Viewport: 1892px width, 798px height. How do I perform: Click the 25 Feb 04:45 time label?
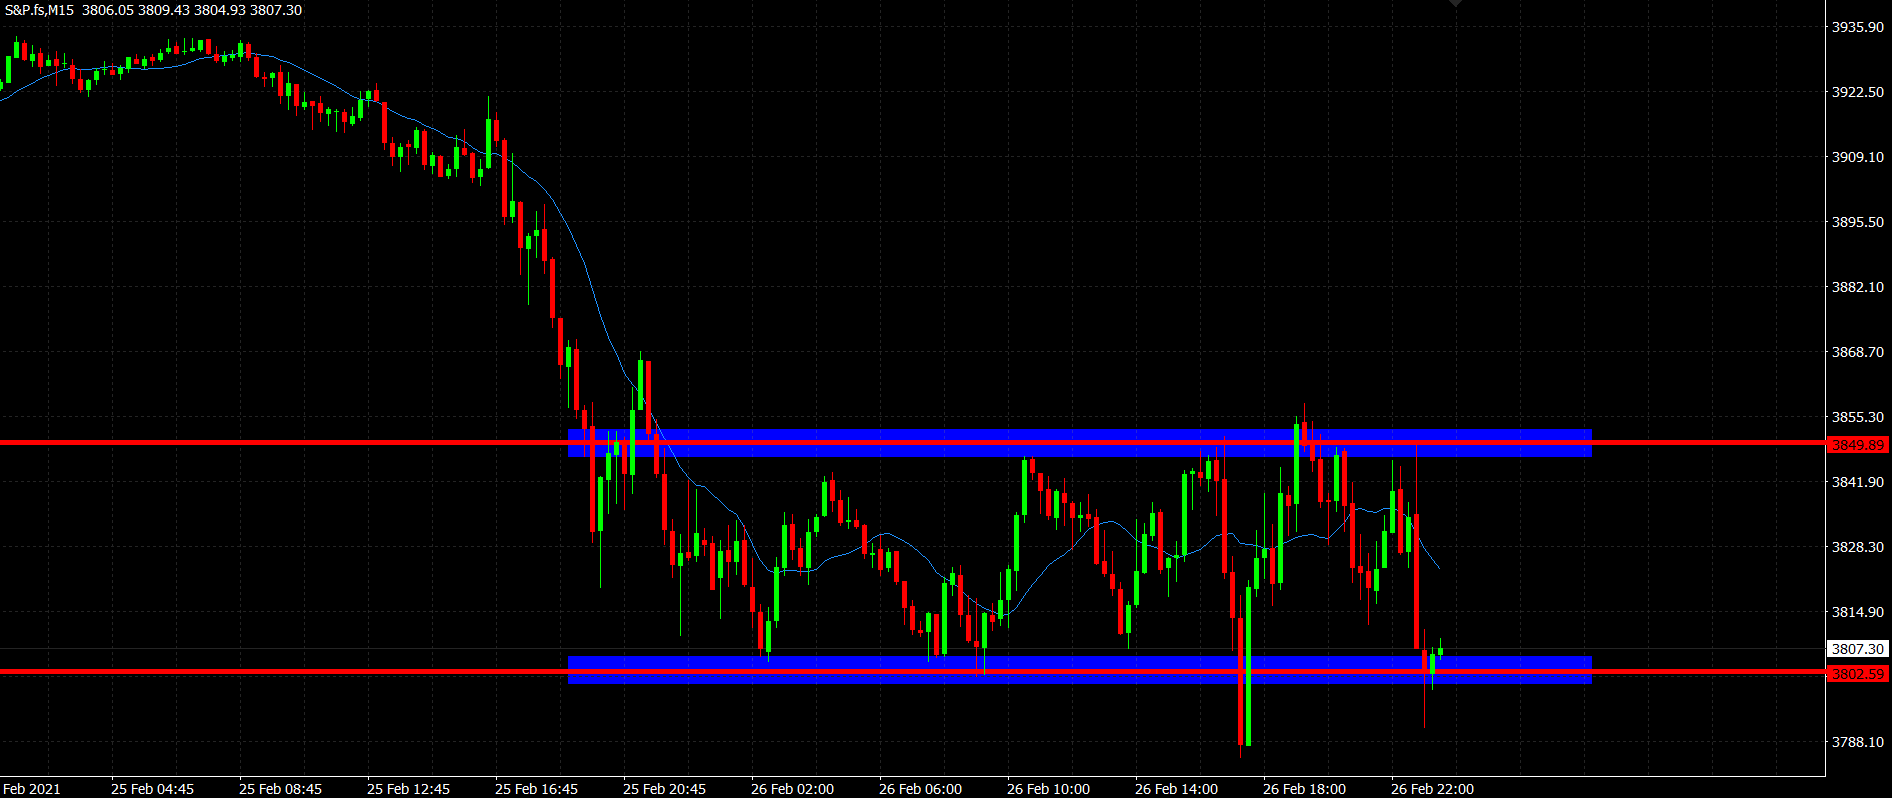[152, 789]
